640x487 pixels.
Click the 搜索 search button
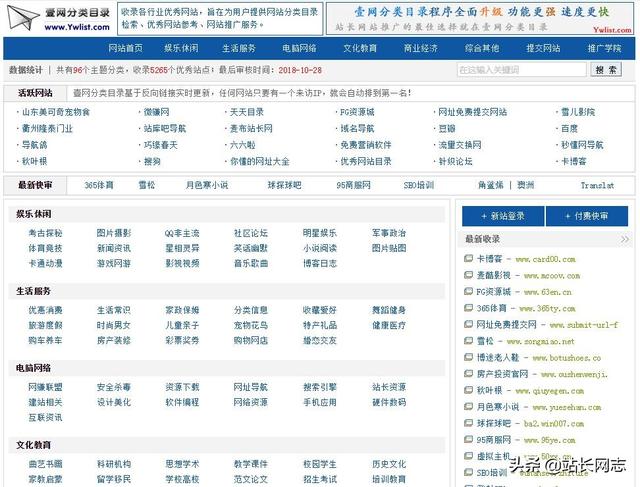coord(606,70)
